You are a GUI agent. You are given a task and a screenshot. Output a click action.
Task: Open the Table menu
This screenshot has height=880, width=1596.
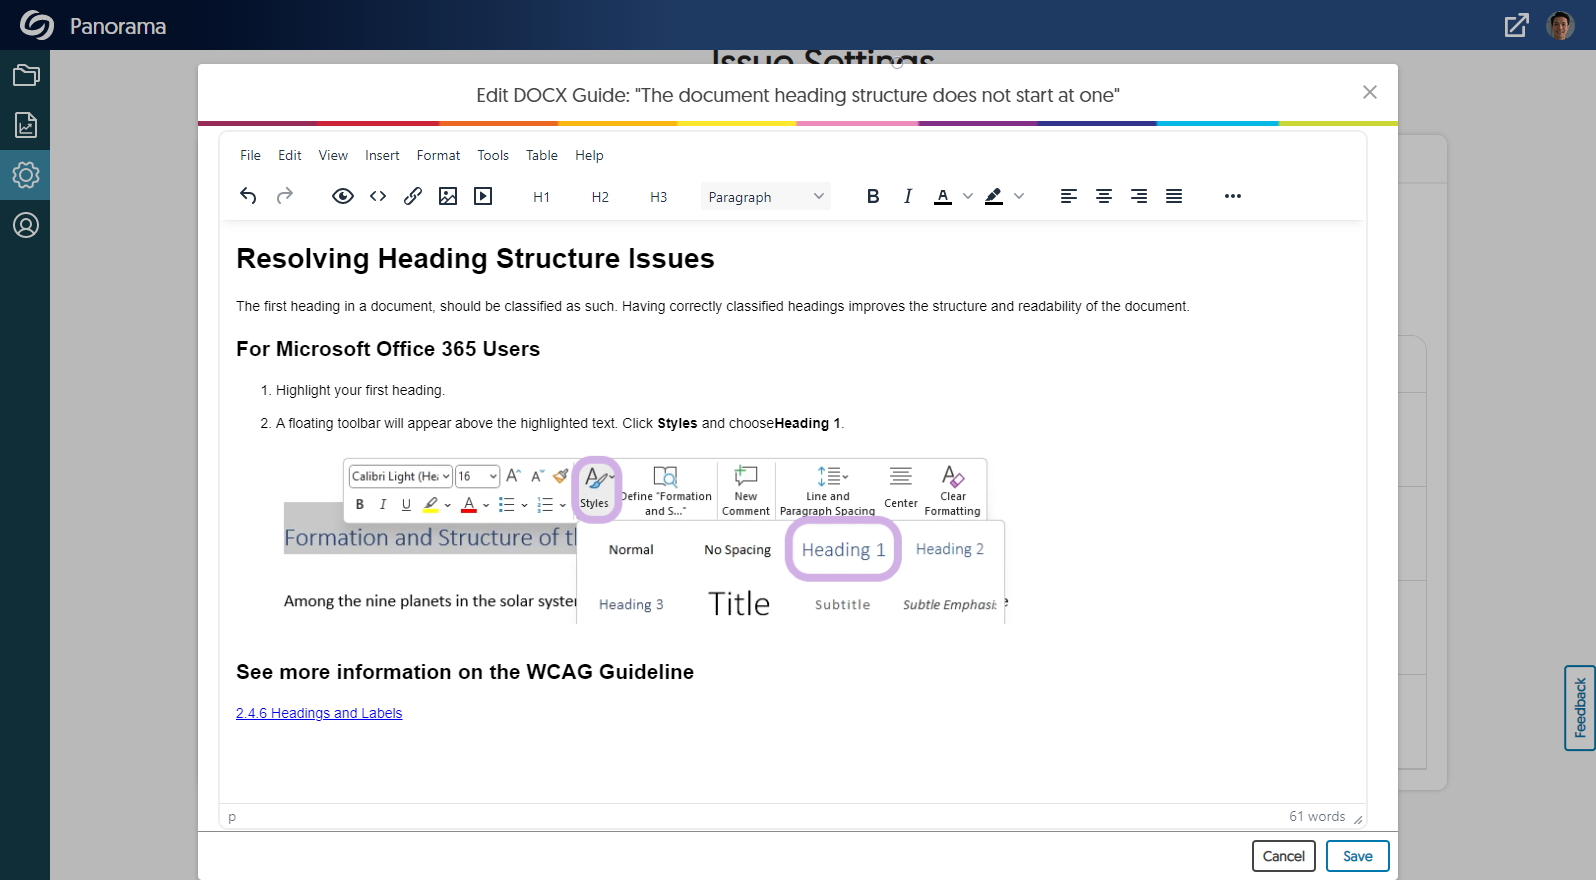click(542, 155)
